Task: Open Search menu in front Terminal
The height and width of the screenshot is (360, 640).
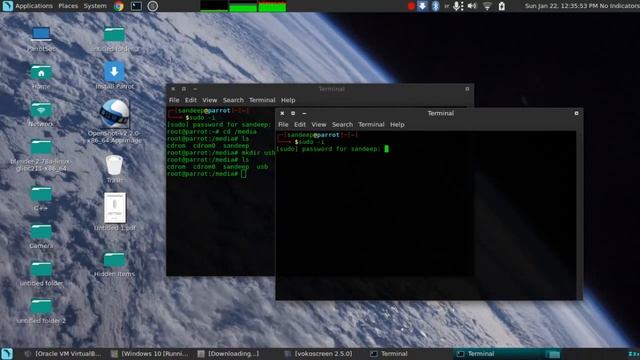Action: click(x=342, y=124)
